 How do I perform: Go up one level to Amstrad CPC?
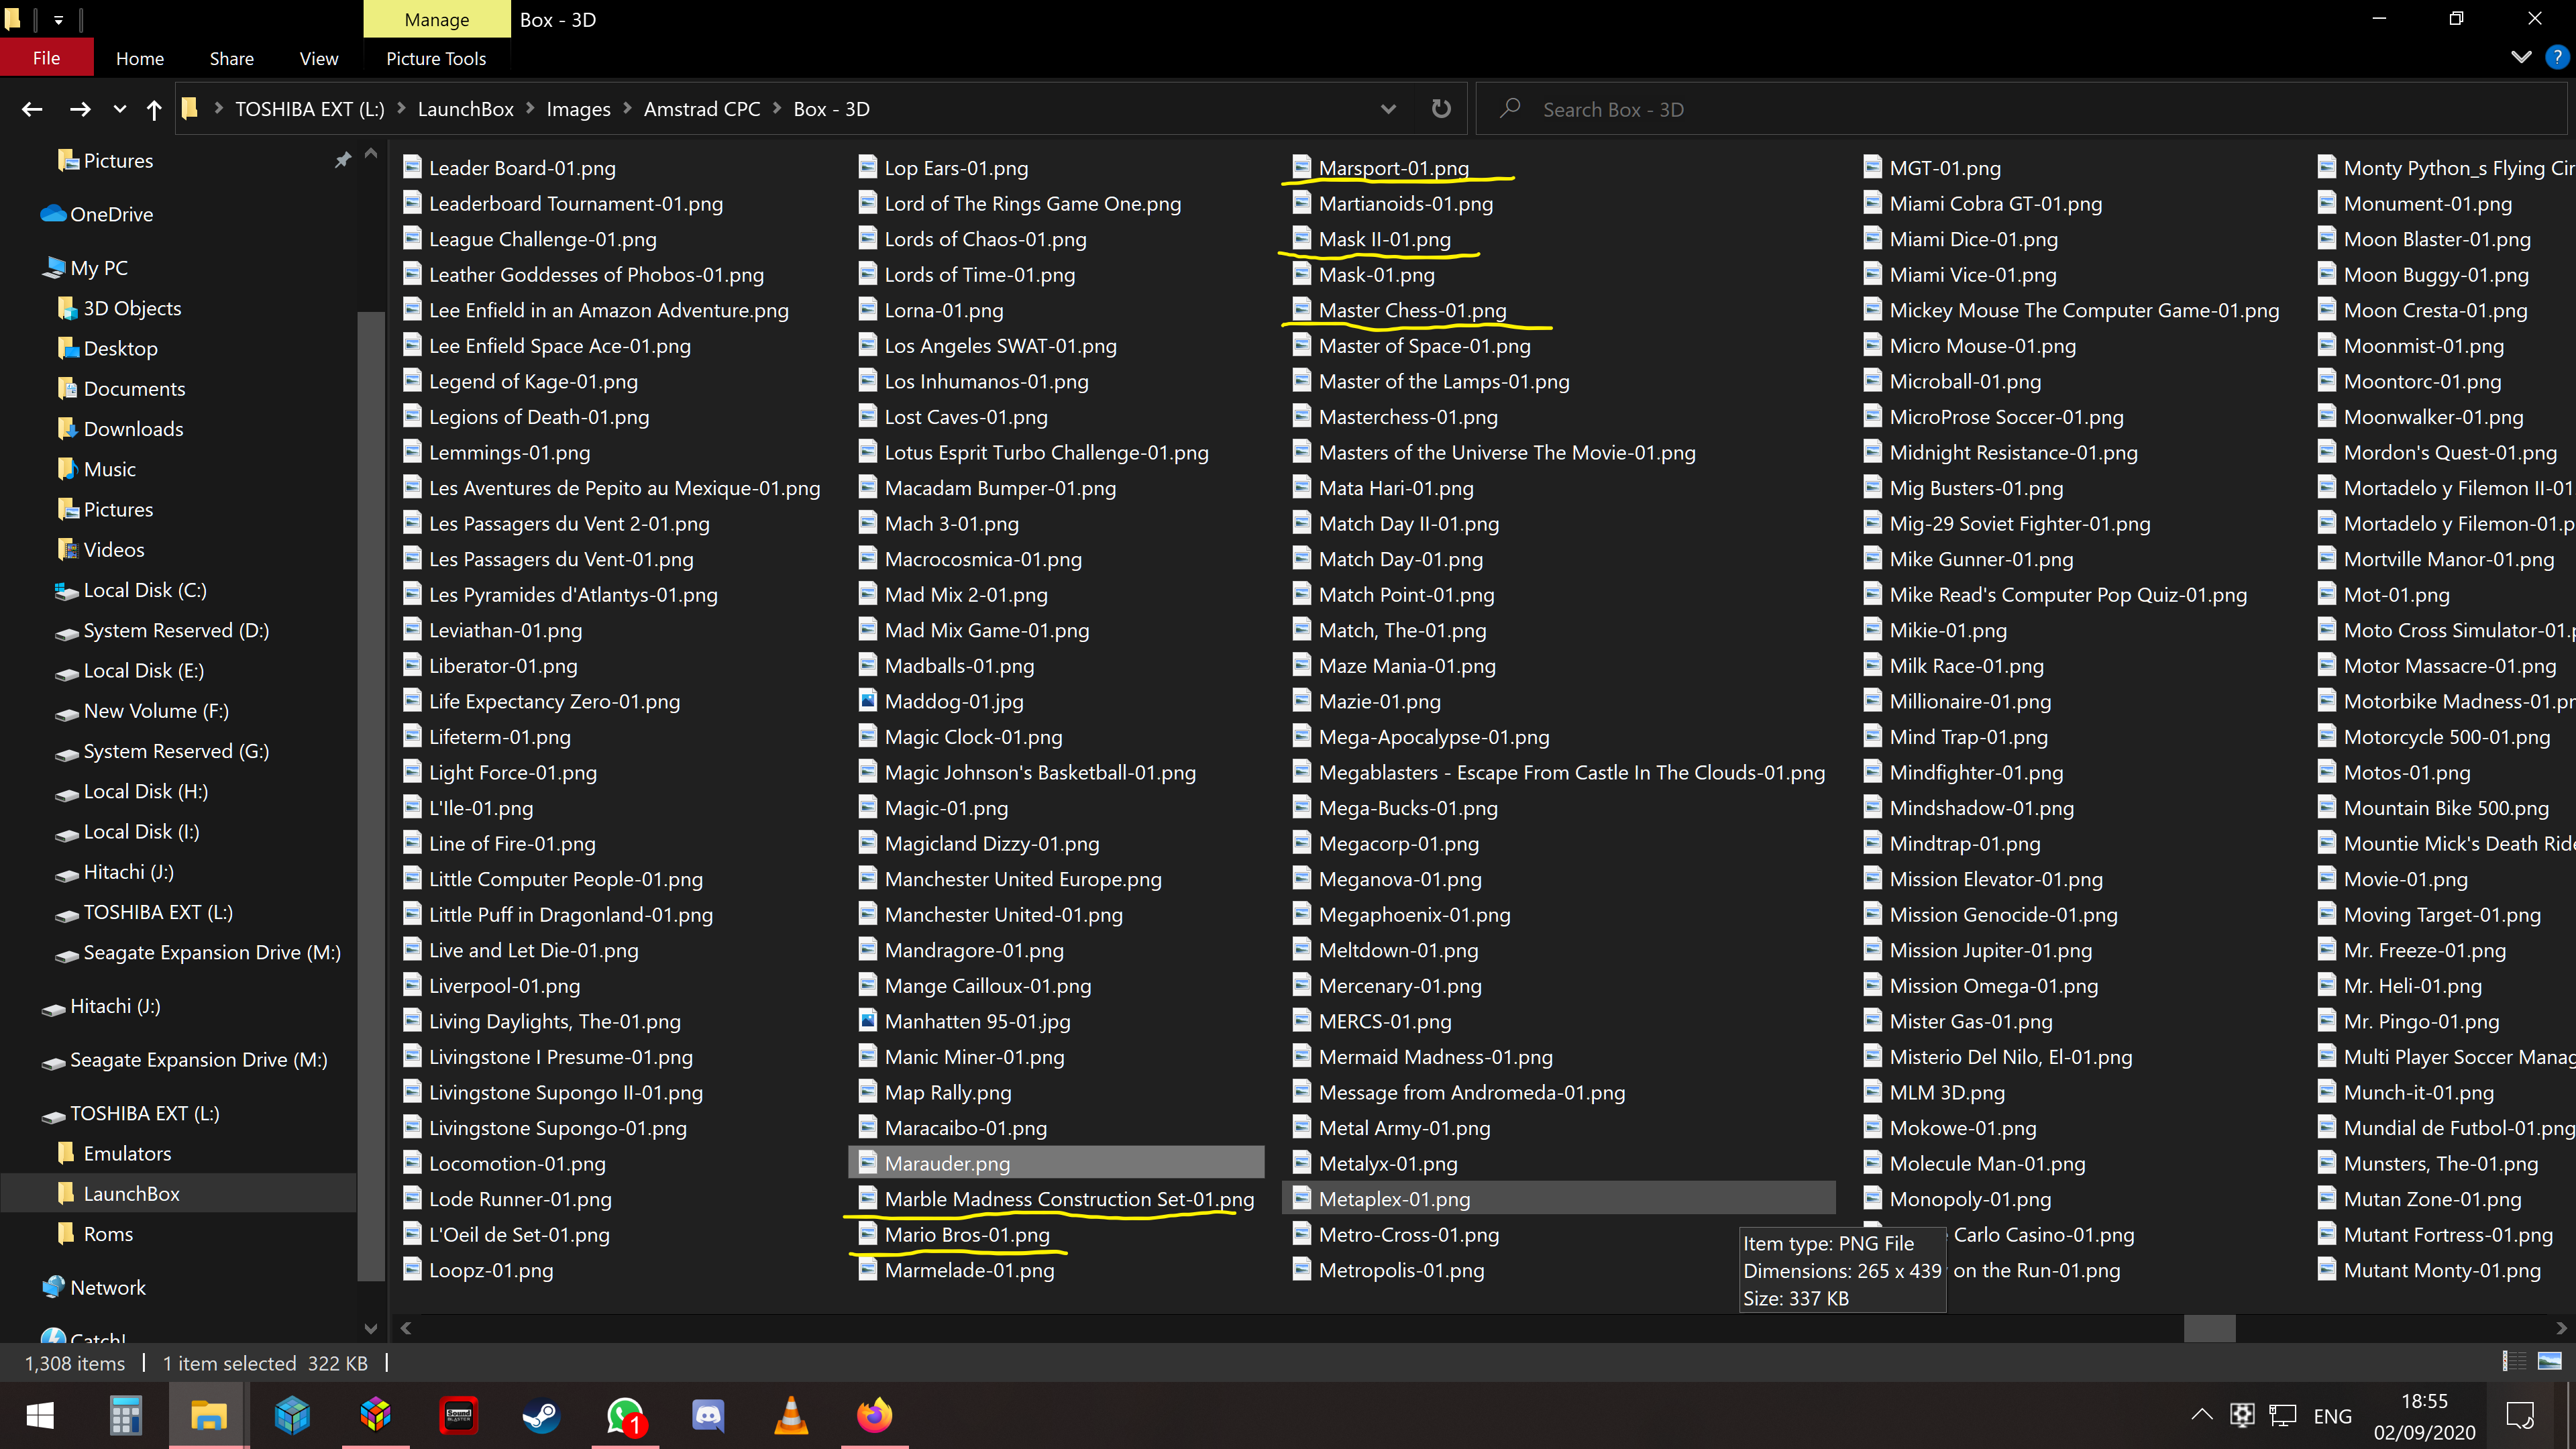(x=153, y=109)
